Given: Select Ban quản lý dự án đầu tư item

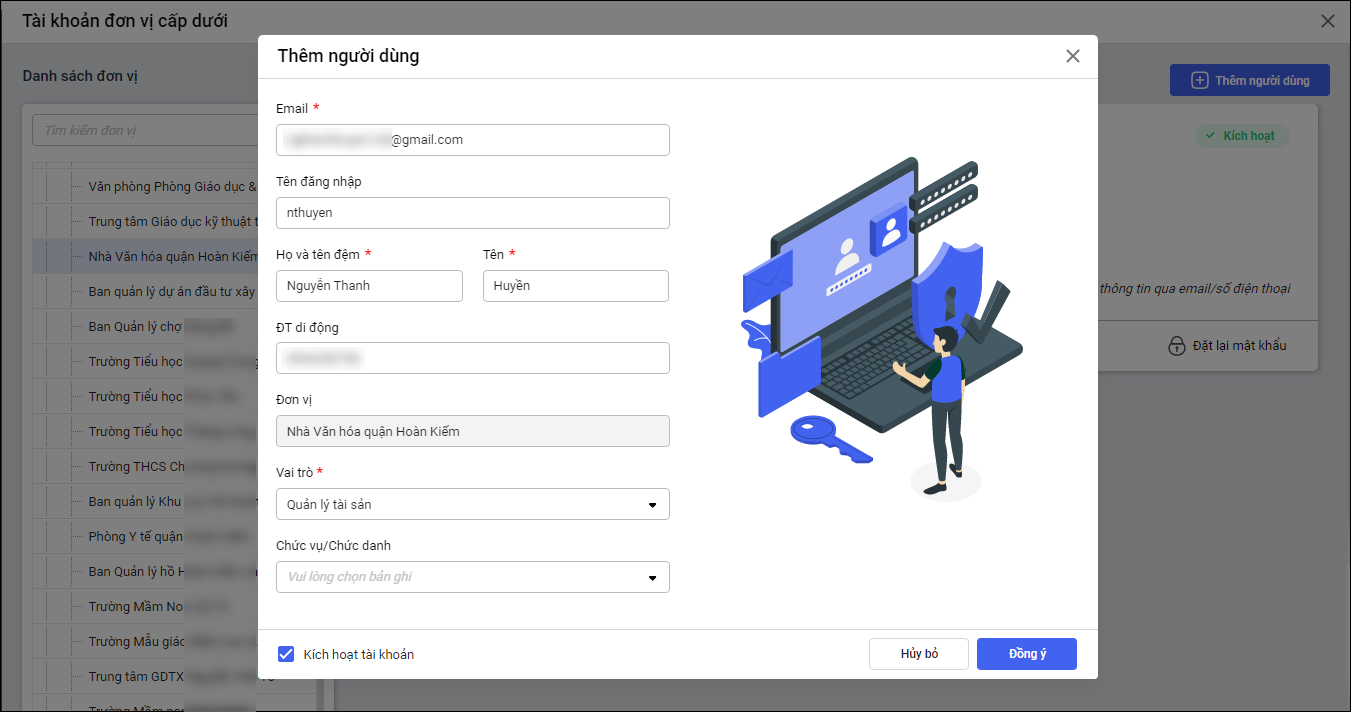Looking at the screenshot, I should click(173, 291).
